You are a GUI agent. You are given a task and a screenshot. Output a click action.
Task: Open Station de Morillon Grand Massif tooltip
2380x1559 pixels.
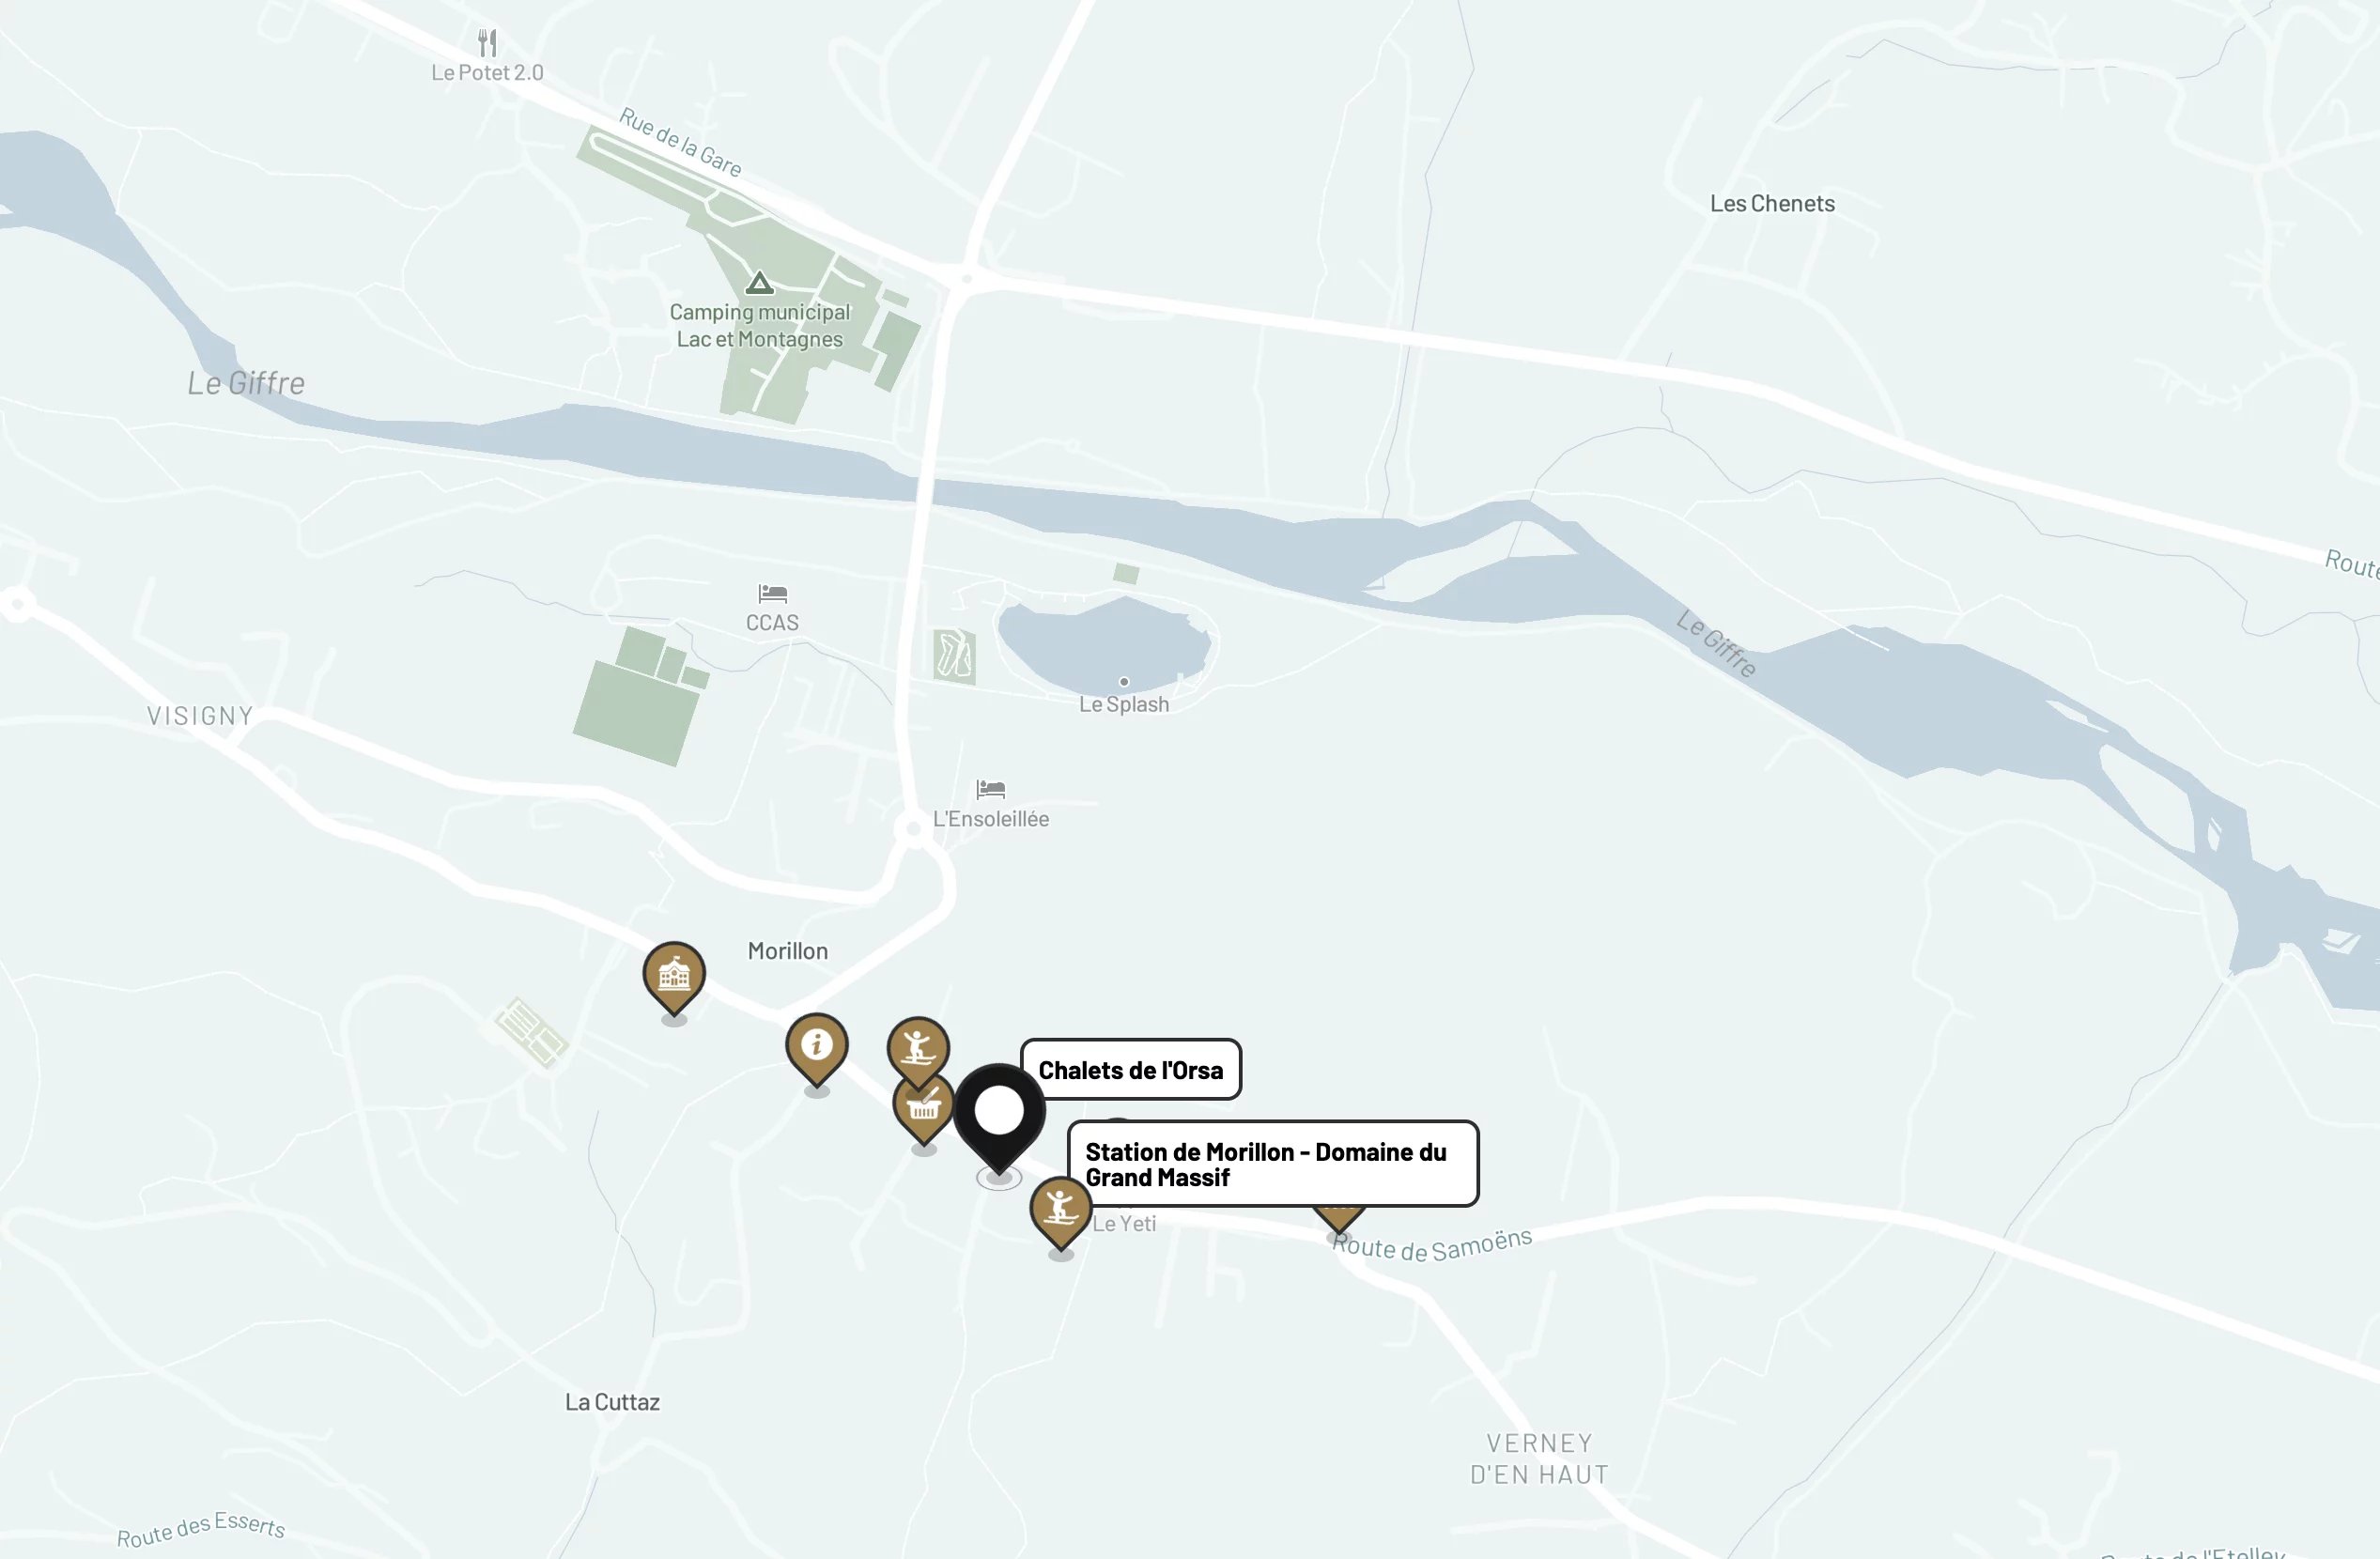click(x=1273, y=1164)
